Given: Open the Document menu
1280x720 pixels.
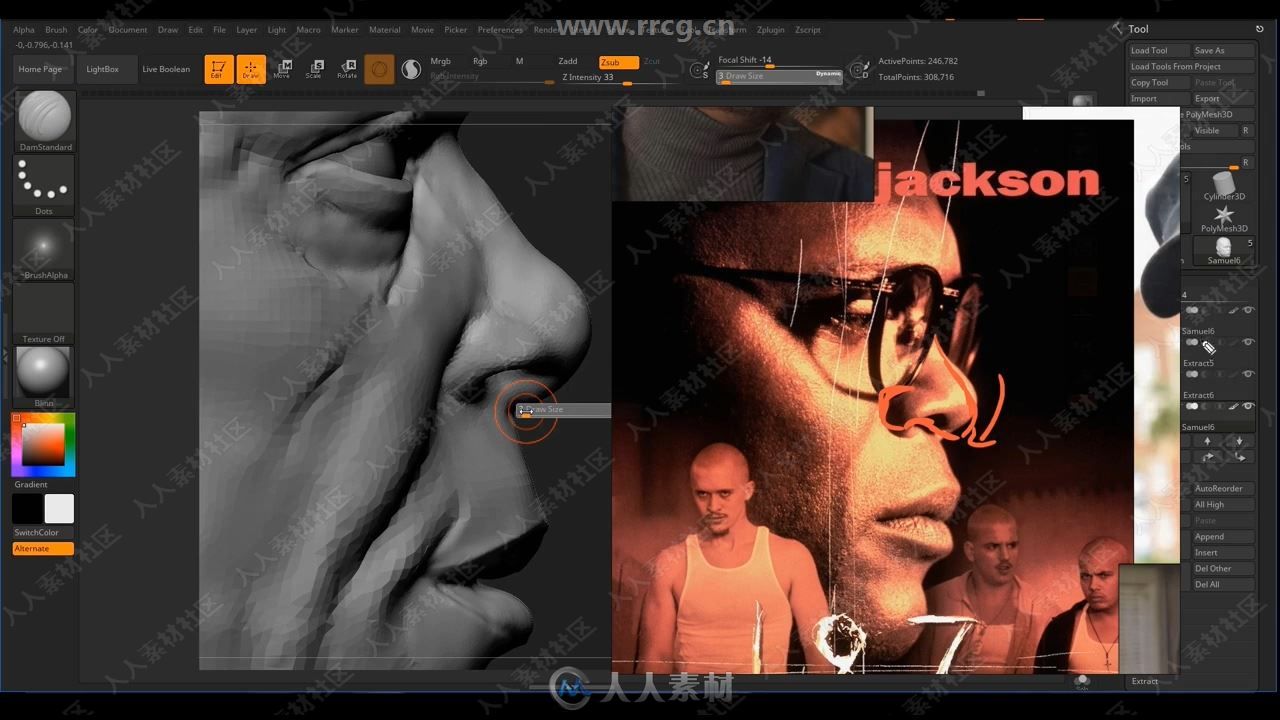Looking at the screenshot, I should tap(128, 30).
